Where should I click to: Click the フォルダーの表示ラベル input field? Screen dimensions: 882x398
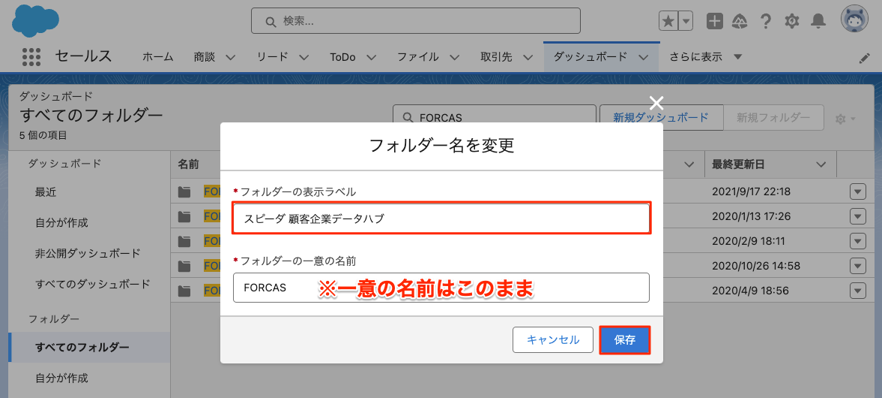442,218
